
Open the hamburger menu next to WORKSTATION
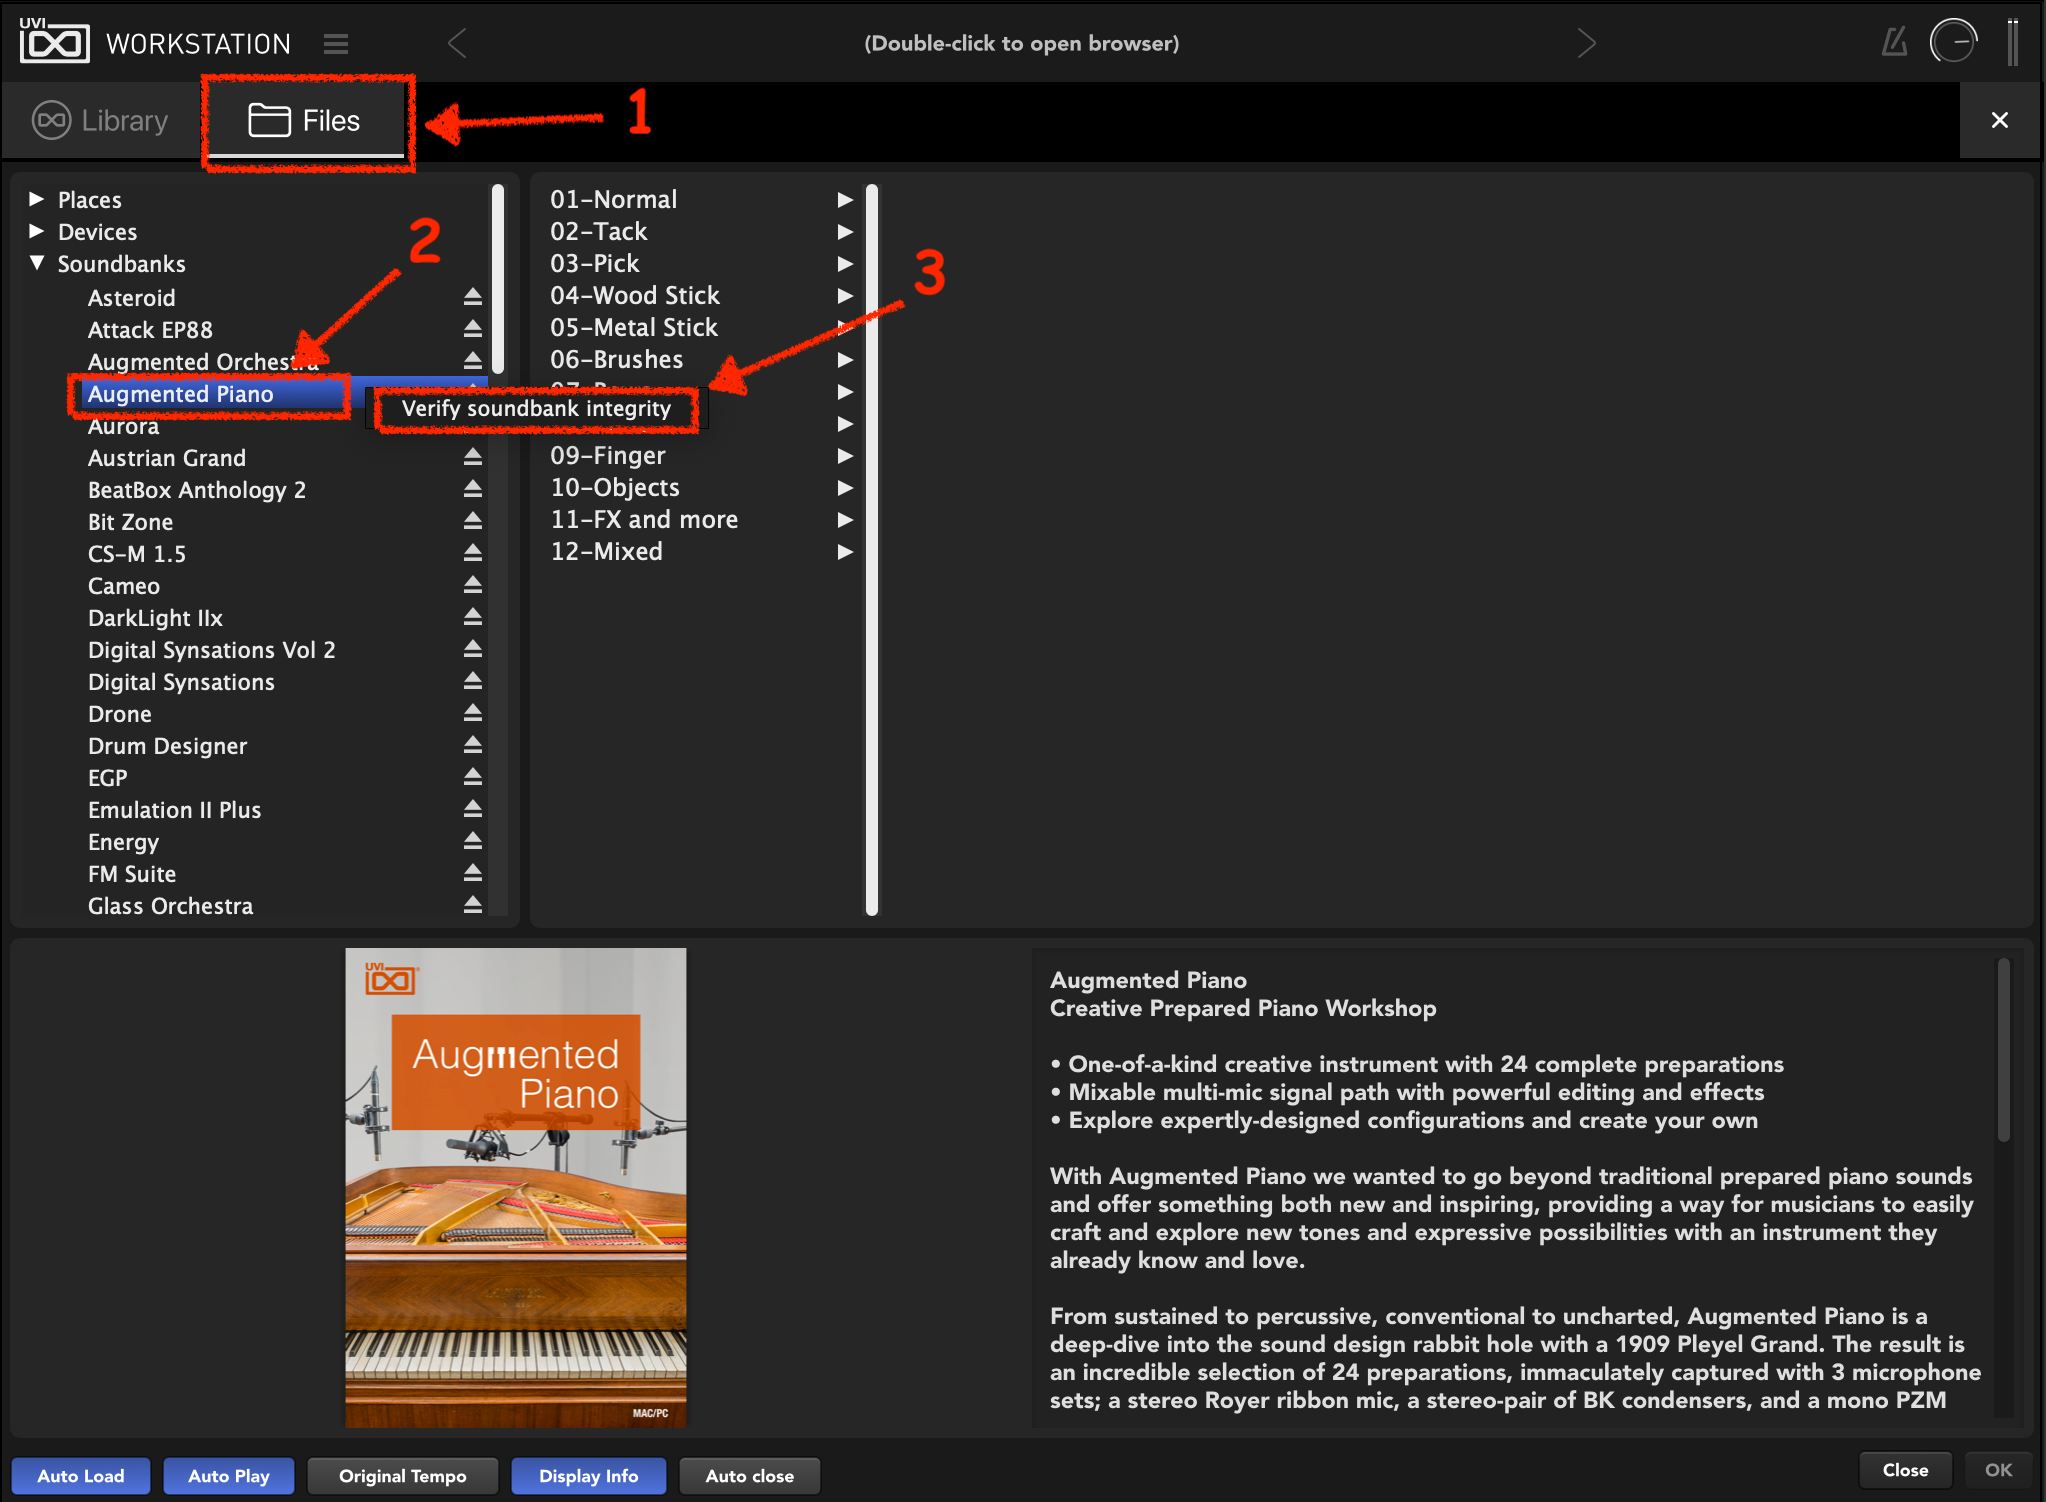[x=336, y=44]
